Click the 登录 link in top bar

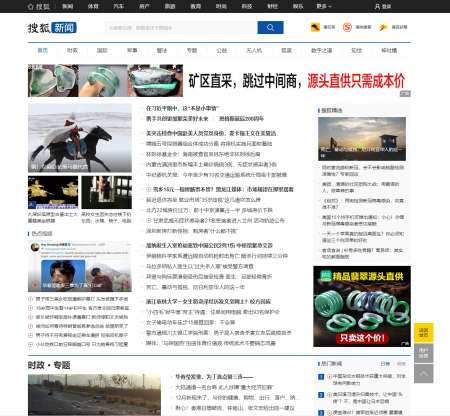(386, 6)
